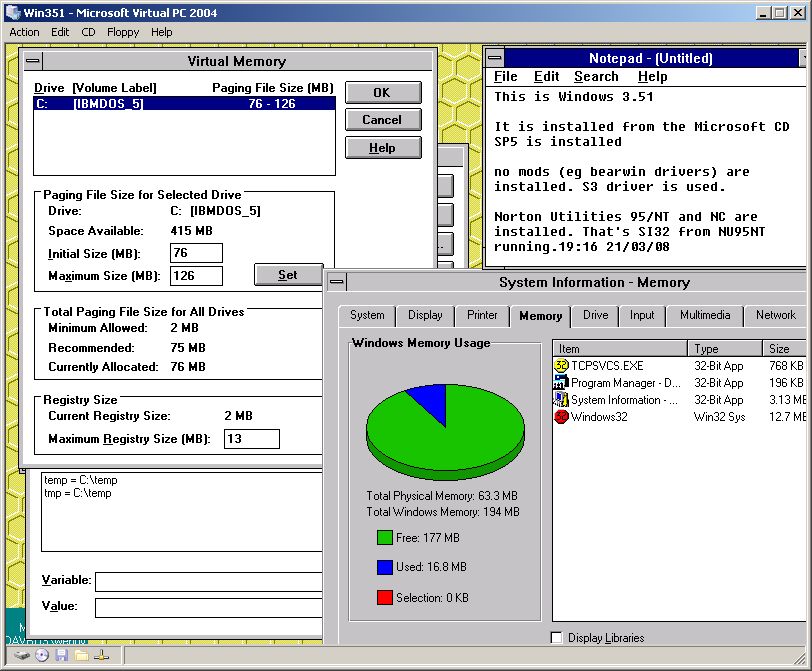Click Help in the Virtual Memory dialog

click(383, 148)
